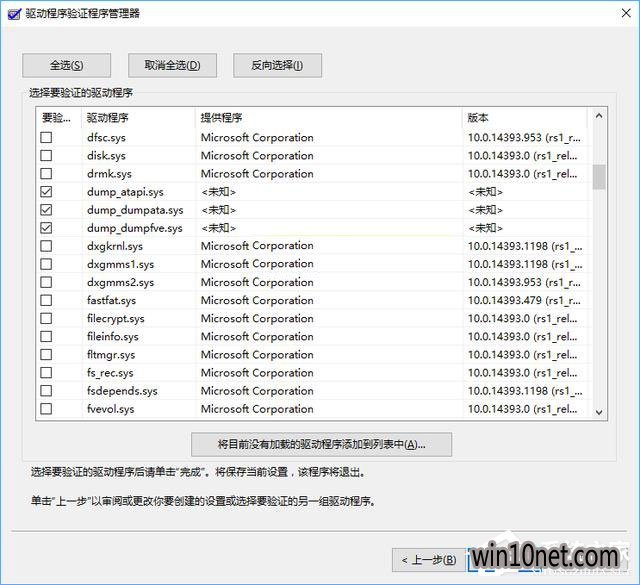Viewport: 640px width, 585px height.
Task: Add unloaded drivers to the list button
Action: point(321,443)
